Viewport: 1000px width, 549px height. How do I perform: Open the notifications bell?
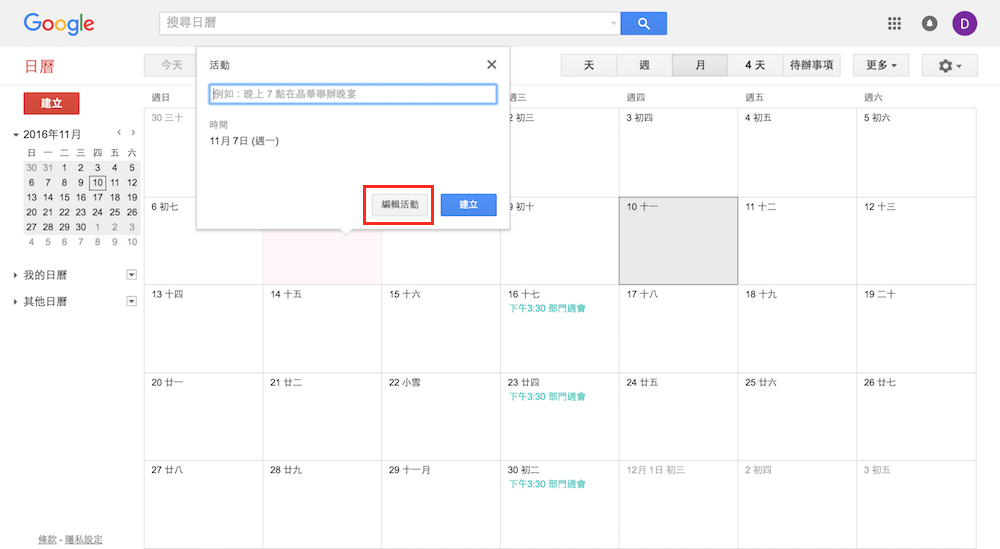929,23
